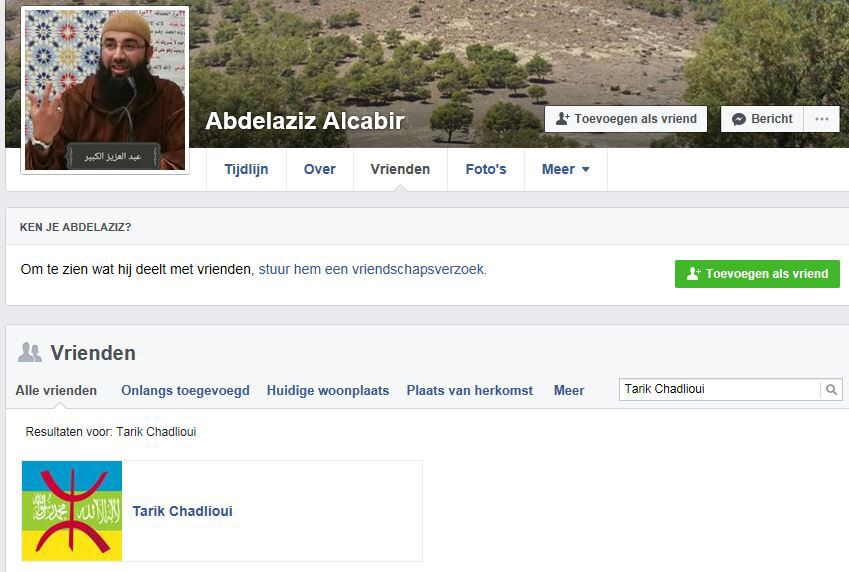
Task: Open Abdelaziz Alcabir's profile picture
Action: [105, 90]
